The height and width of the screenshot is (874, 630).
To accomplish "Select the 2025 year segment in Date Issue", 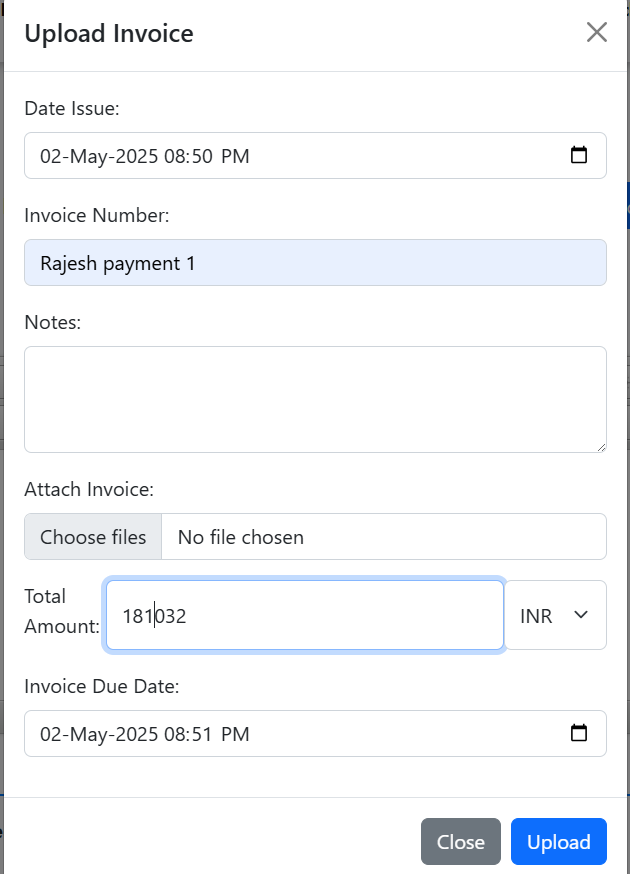I will point(137,156).
